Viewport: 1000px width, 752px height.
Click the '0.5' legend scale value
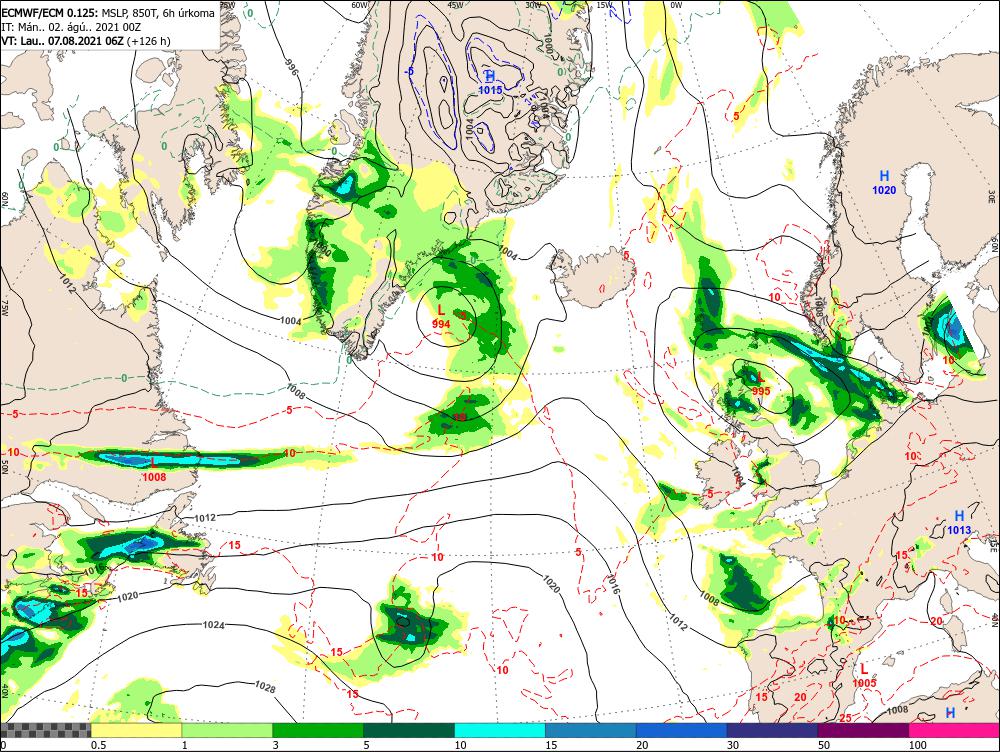(x=98, y=745)
